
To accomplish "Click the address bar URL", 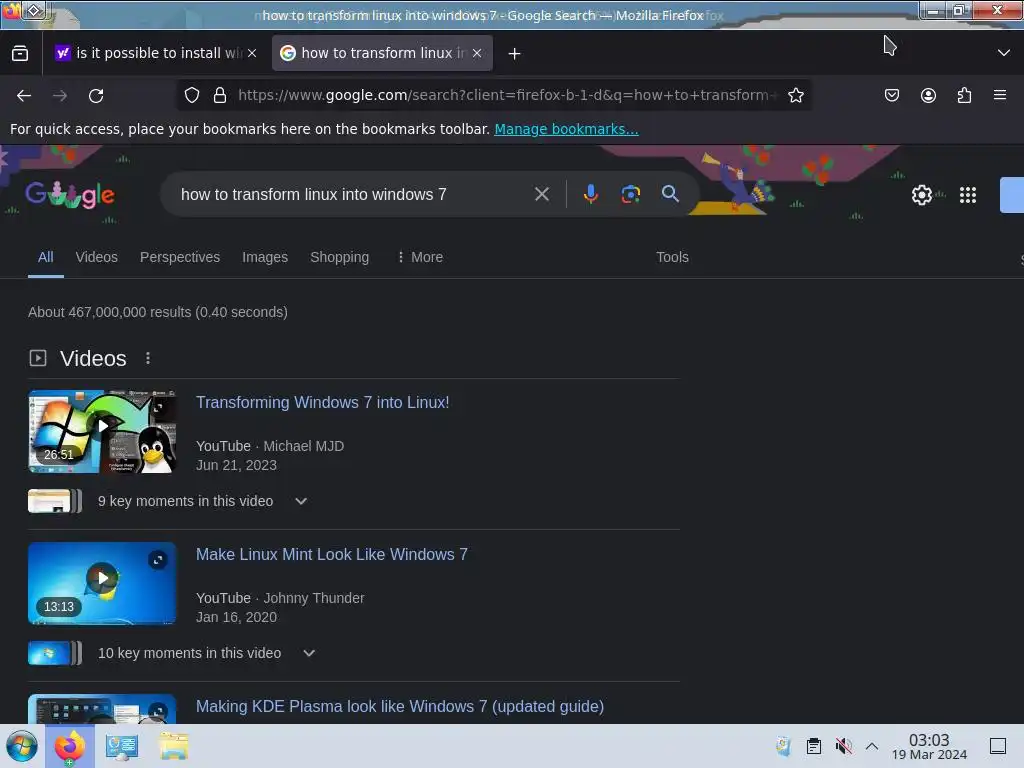I will coord(506,95).
